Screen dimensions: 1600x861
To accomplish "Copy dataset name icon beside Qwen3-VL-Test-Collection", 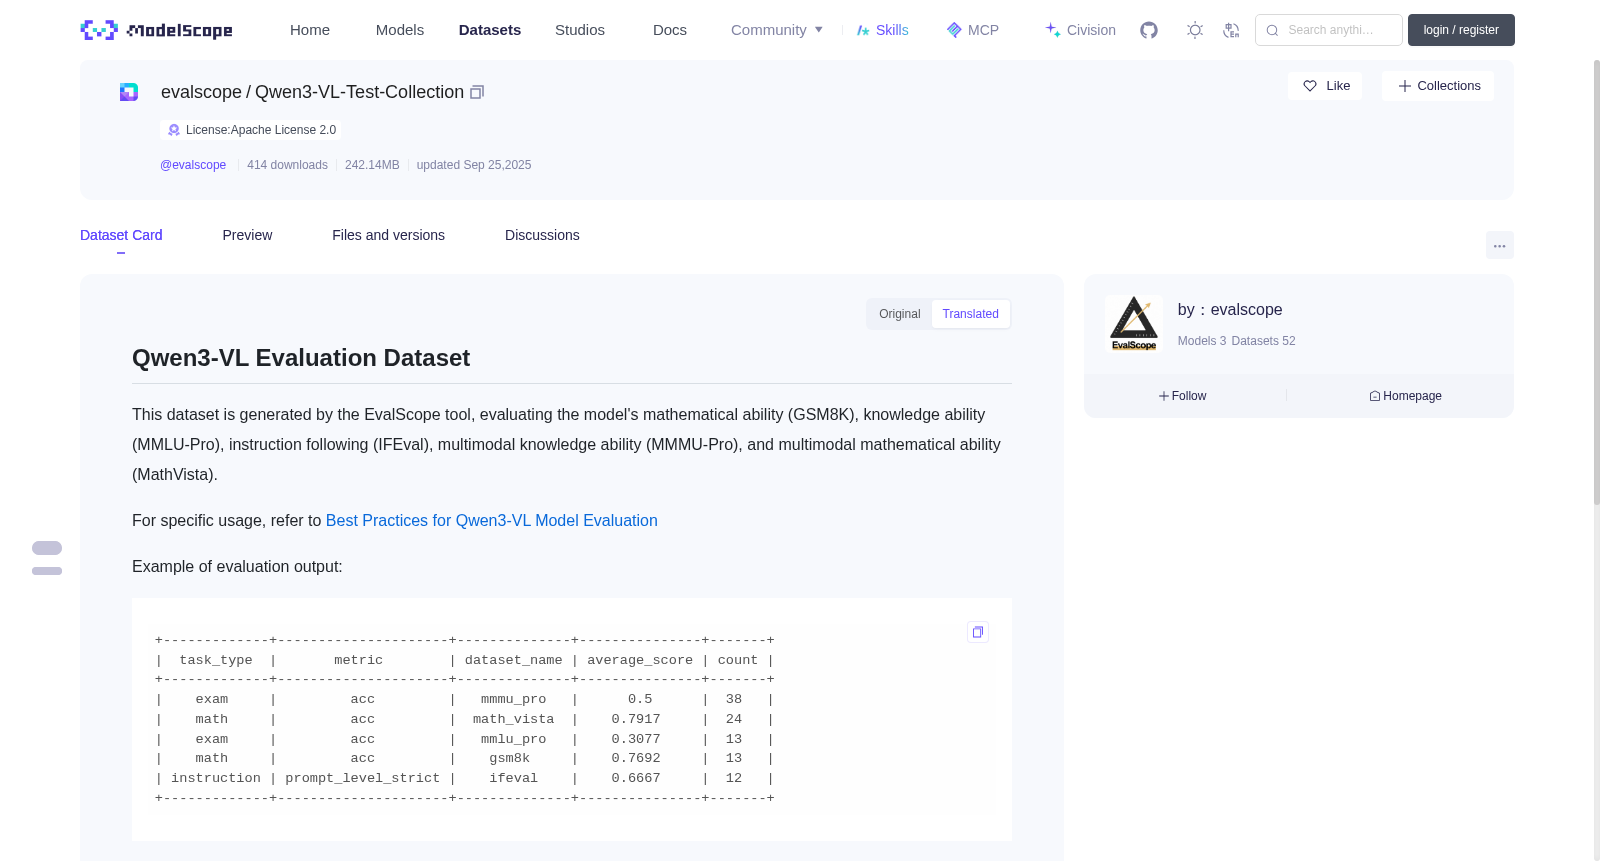I will coord(477,92).
